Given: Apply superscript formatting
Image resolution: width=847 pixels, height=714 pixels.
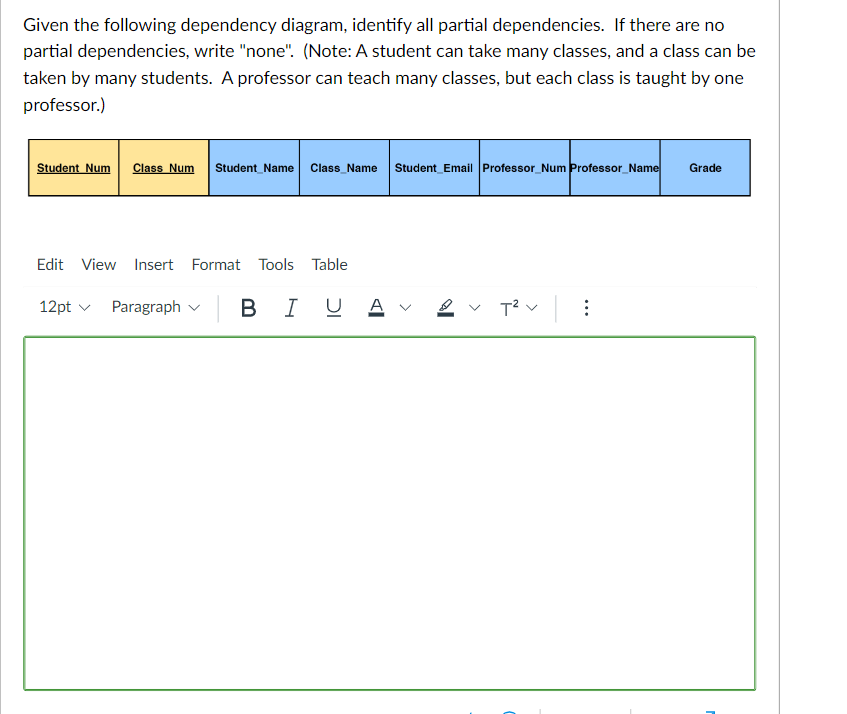Looking at the screenshot, I should pos(508,308).
